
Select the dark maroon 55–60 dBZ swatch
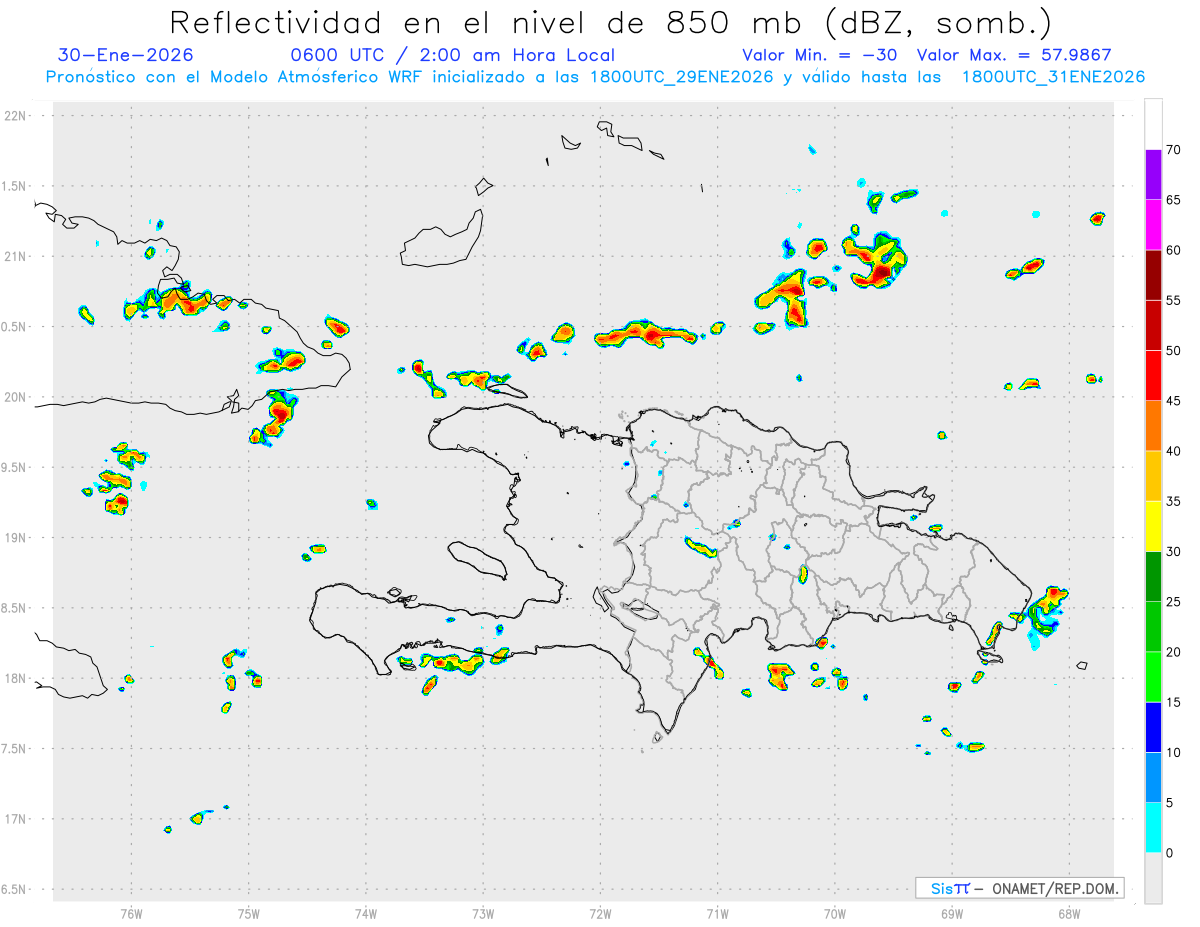click(1153, 275)
